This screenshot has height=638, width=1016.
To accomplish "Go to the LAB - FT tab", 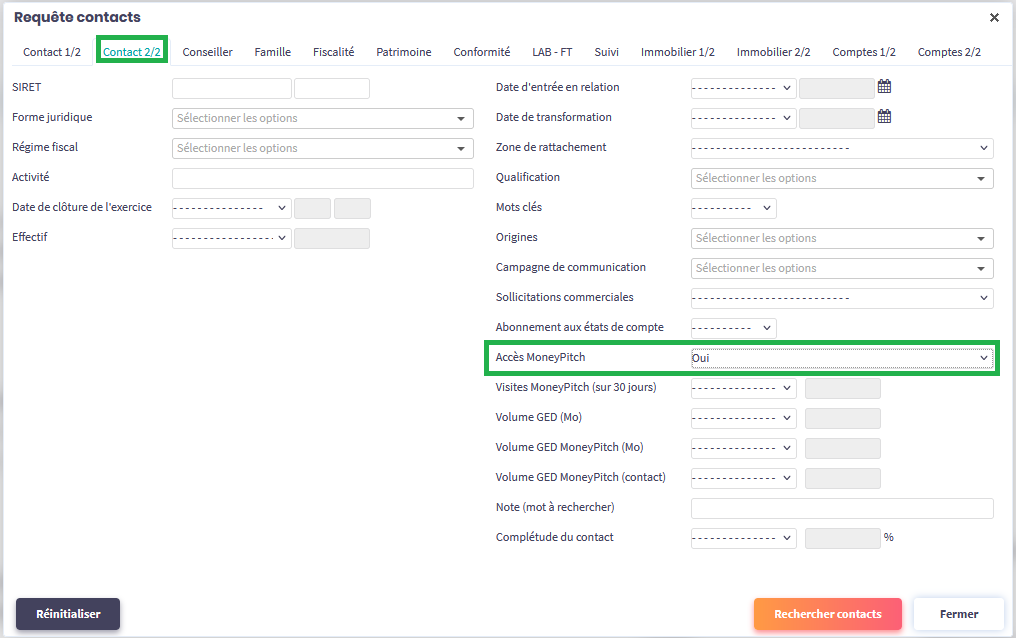I will click(x=552, y=52).
